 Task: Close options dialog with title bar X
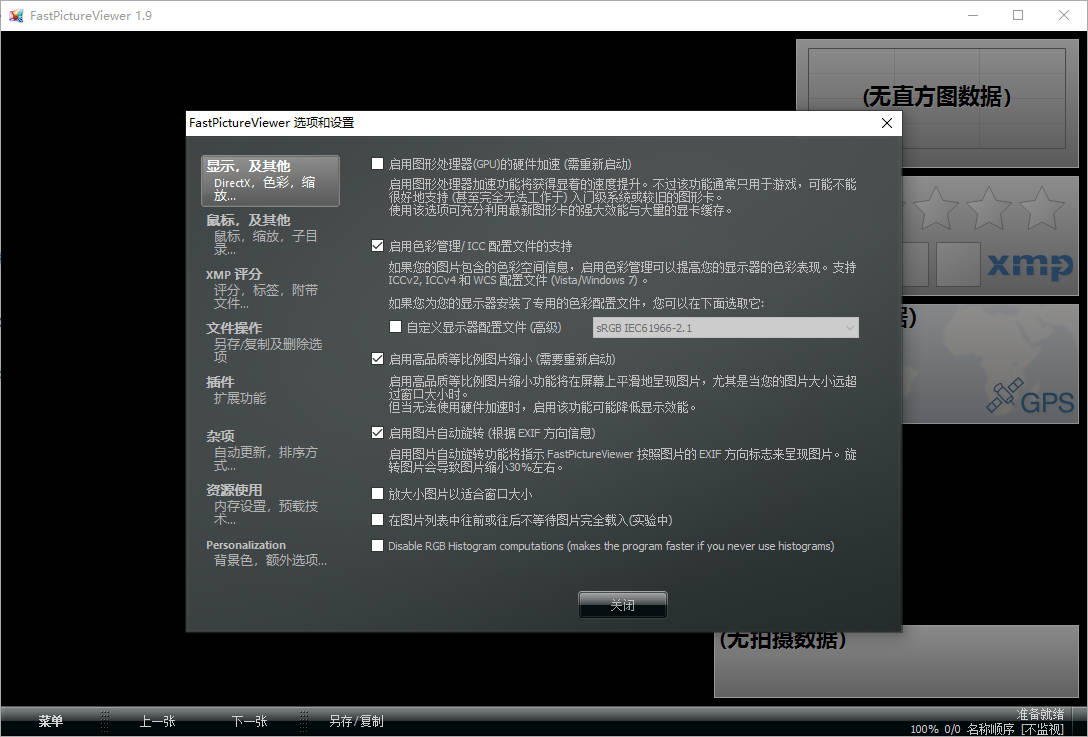[886, 123]
